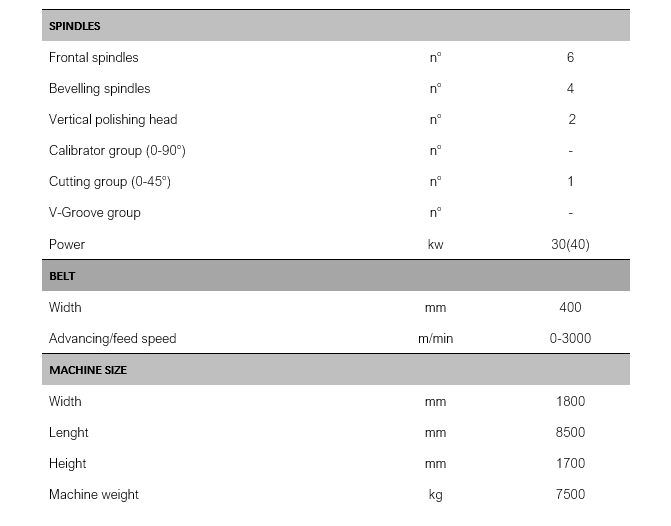671x526 pixels.
Task: Select the machine width value 1800
Action: tap(570, 401)
